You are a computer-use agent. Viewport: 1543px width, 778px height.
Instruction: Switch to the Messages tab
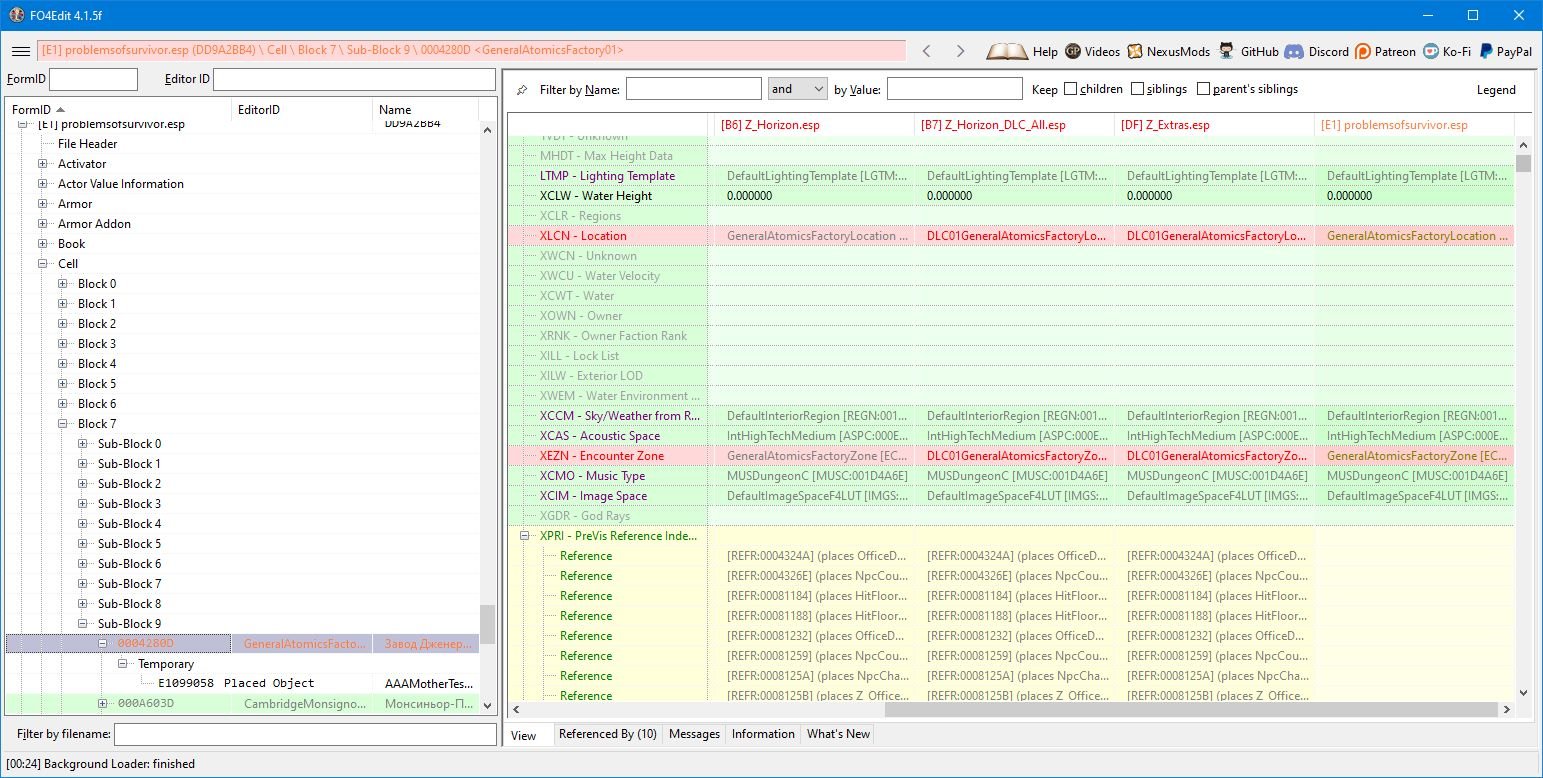pyautogui.click(x=694, y=734)
